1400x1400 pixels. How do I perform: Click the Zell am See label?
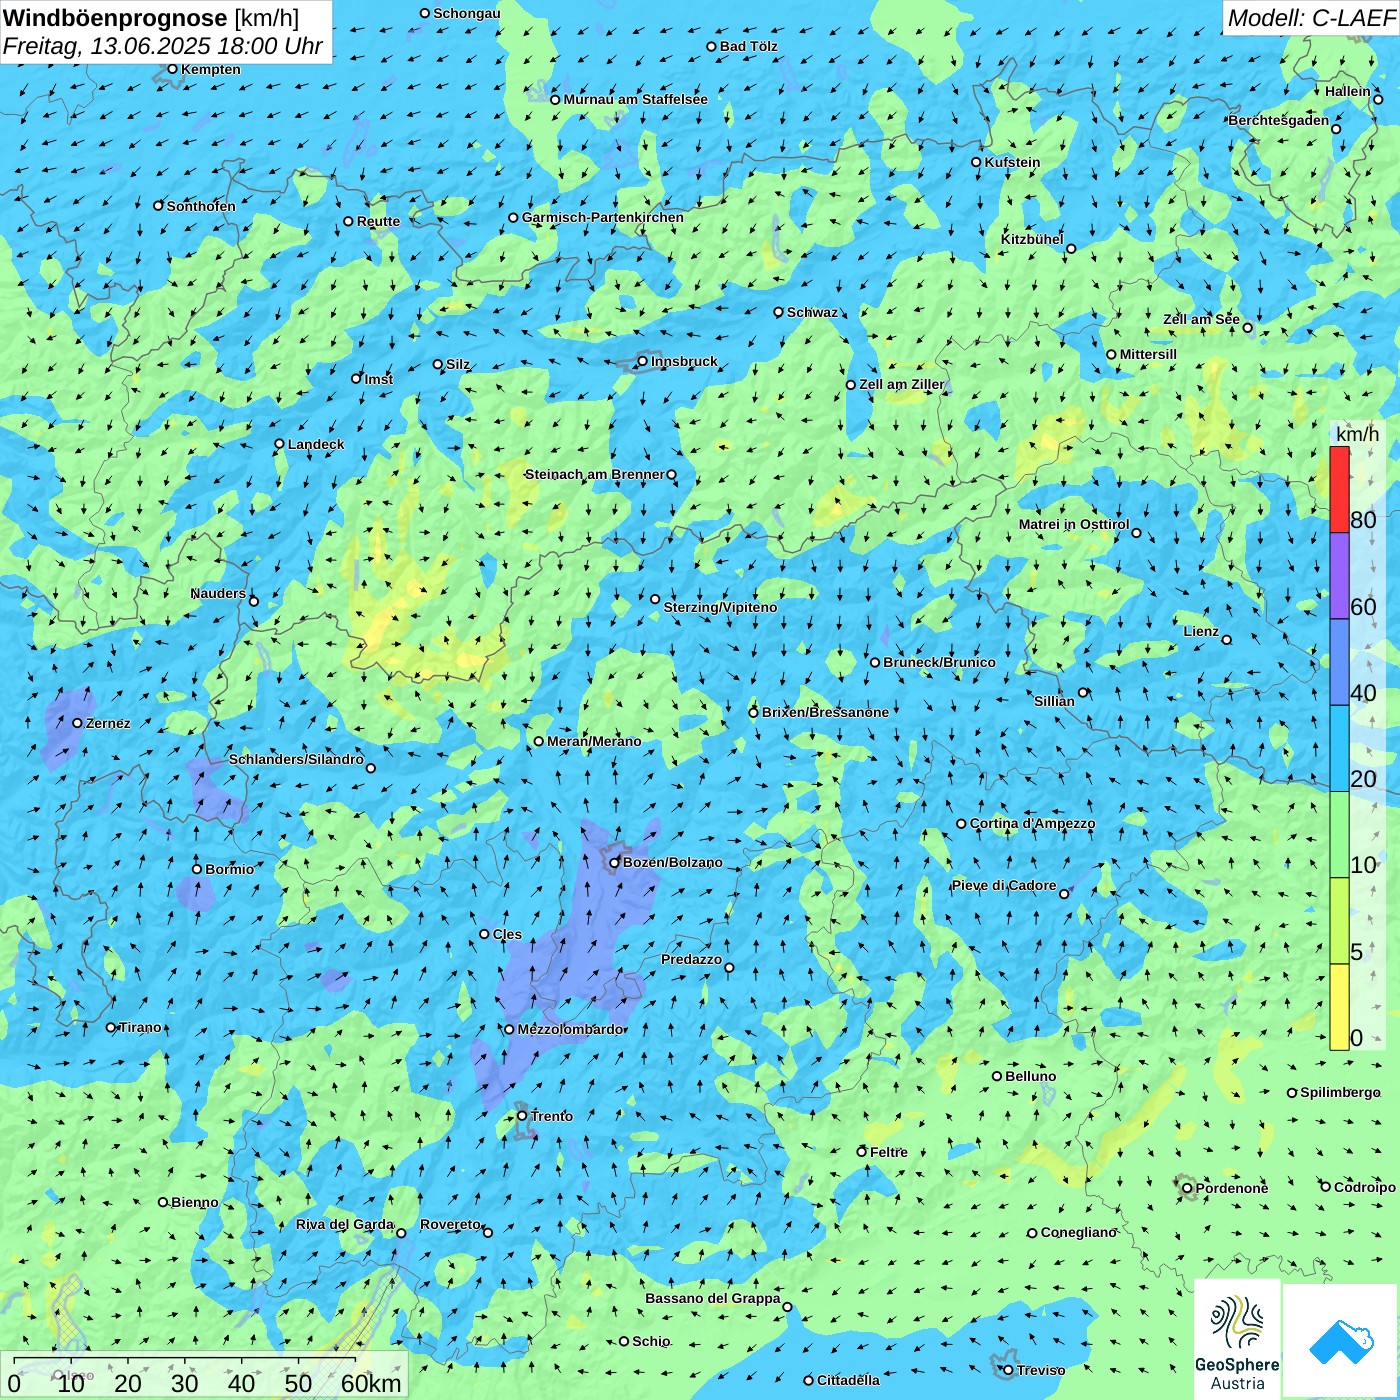[x=1201, y=319]
